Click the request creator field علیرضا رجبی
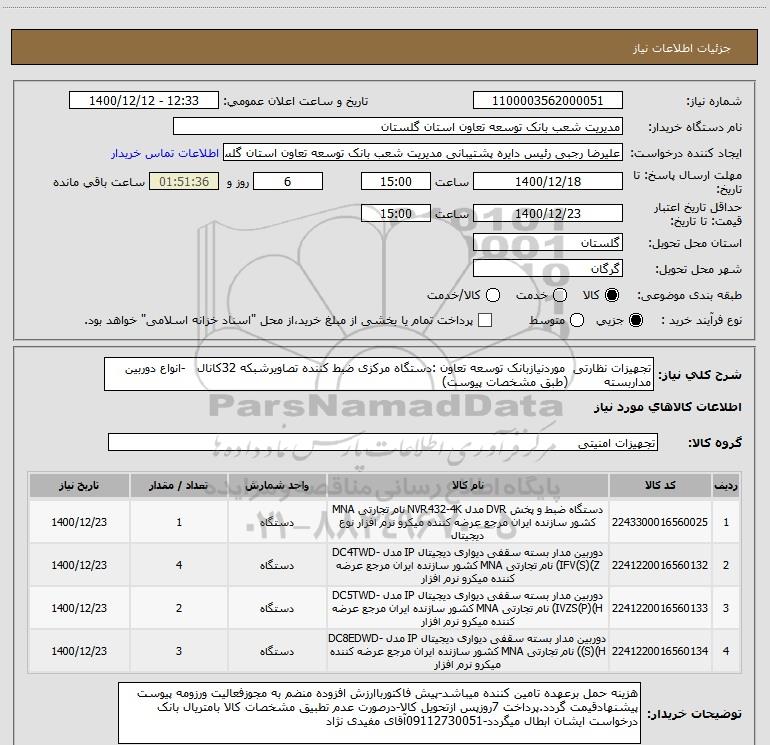 (x=423, y=153)
